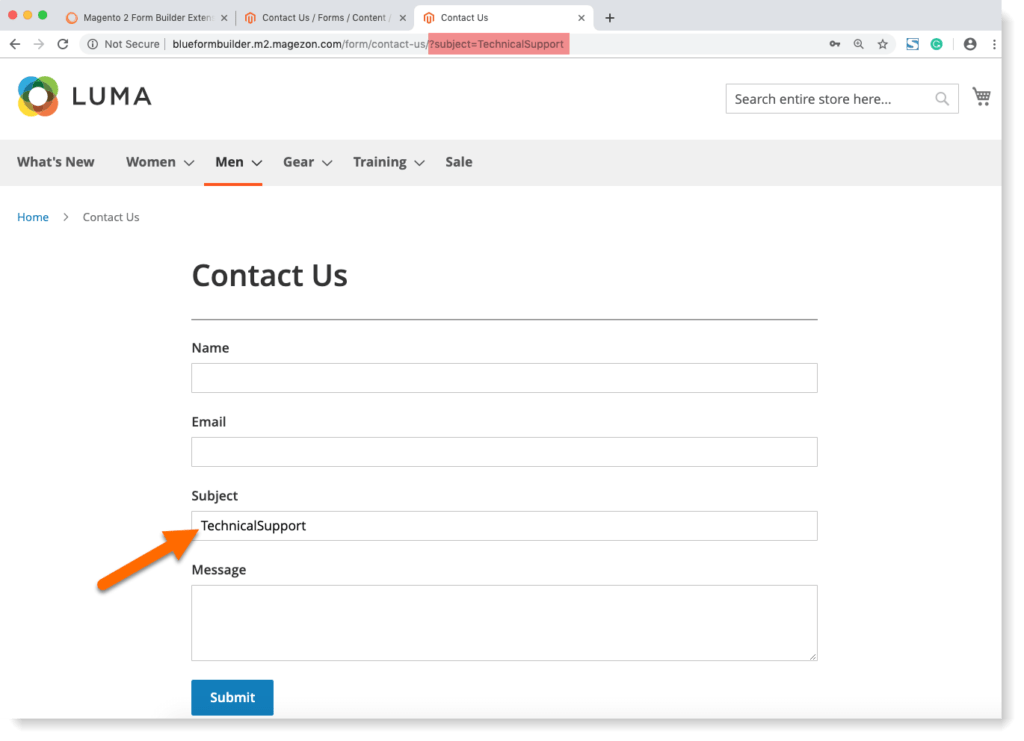The image size is (1024, 741).
Task: Bookmark this page with the star icon
Action: coord(883,44)
